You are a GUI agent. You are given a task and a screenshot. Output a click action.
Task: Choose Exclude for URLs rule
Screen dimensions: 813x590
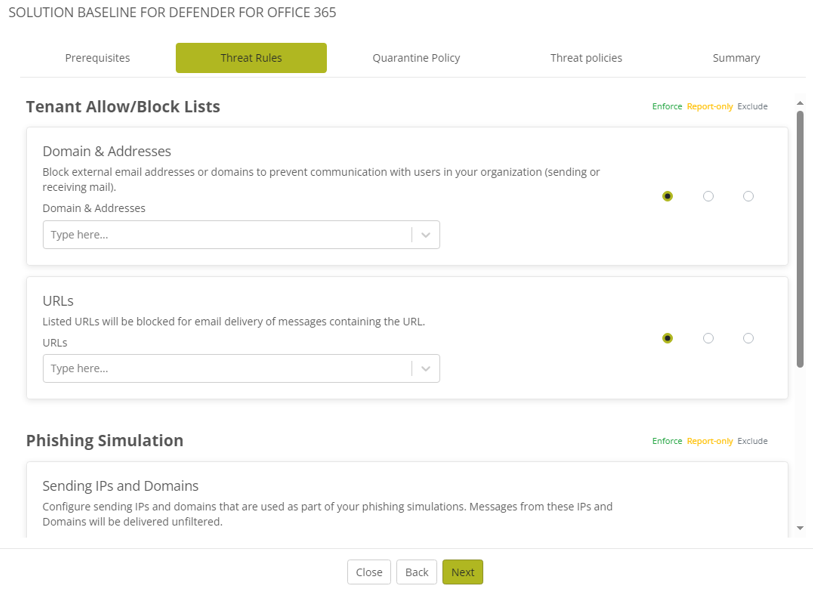pyautogui.click(x=748, y=338)
